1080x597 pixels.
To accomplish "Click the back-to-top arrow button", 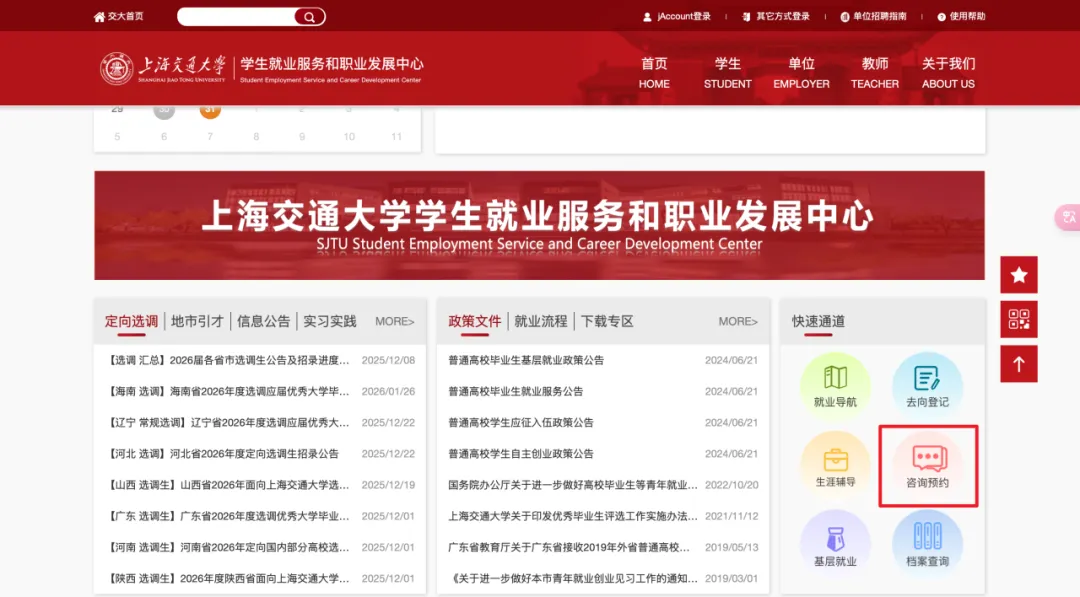I will point(1019,364).
